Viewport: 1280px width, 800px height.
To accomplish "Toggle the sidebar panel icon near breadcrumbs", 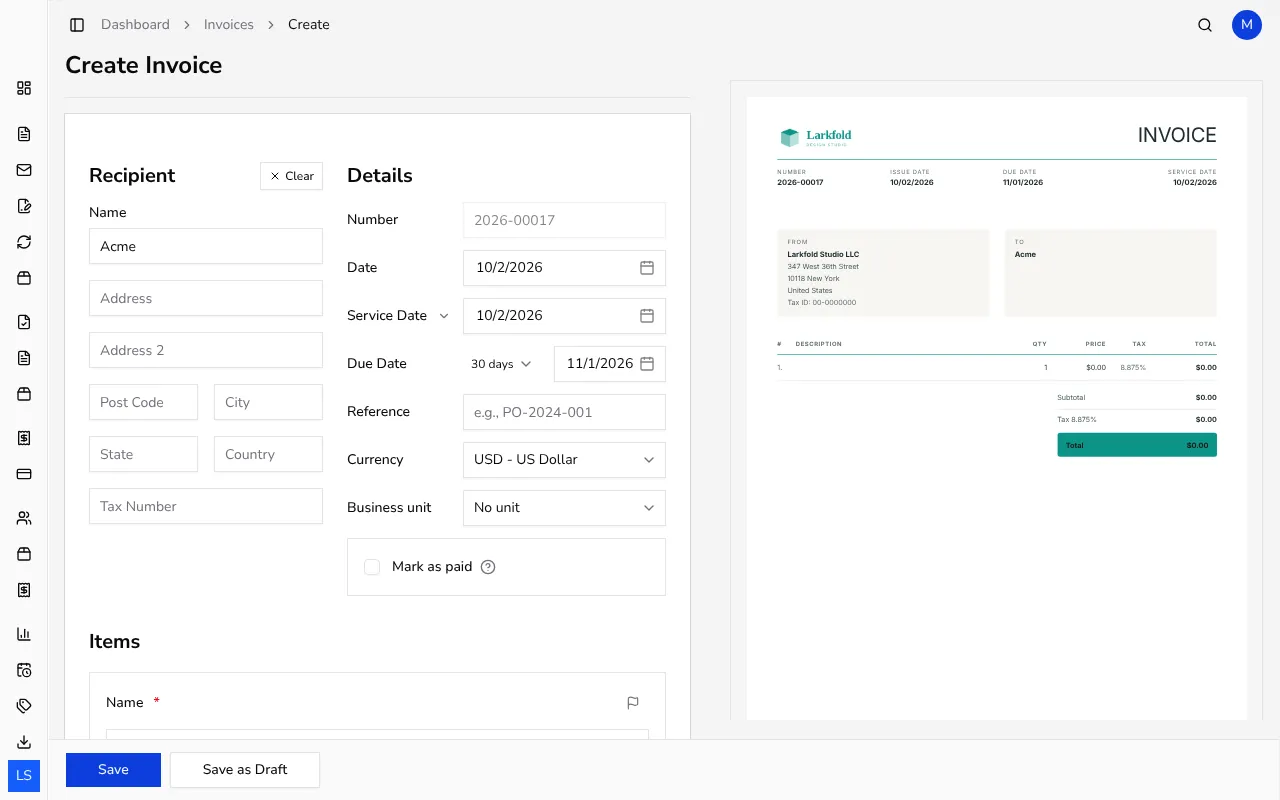I will point(77,25).
